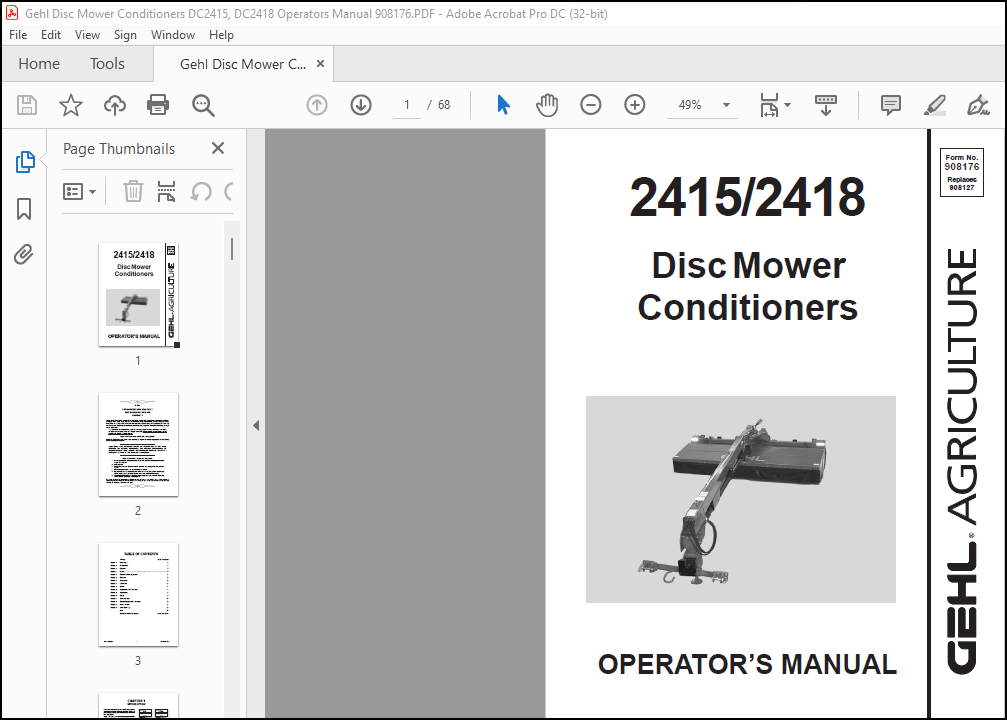
Task: Click the Acrobat PDF icon in the title bar
Action: click(12, 13)
